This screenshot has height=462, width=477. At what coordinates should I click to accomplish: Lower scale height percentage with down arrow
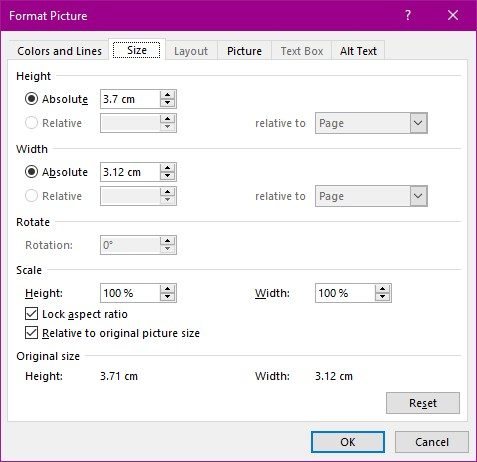pos(167,297)
